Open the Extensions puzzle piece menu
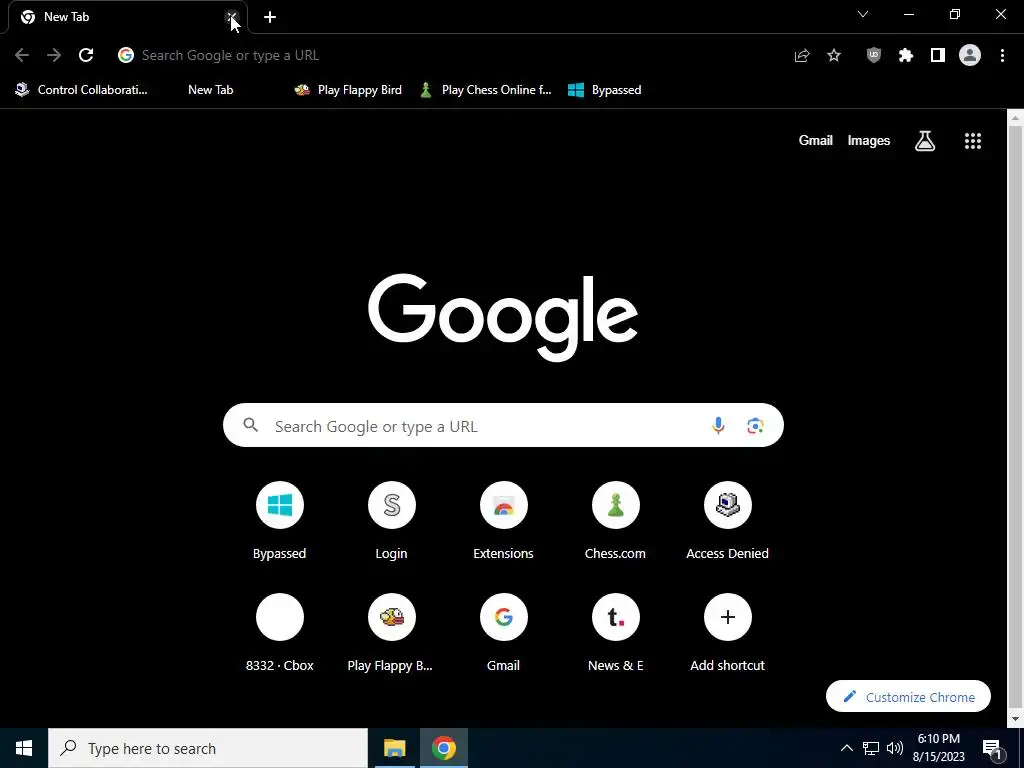This screenshot has width=1024, height=768. pos(906,56)
